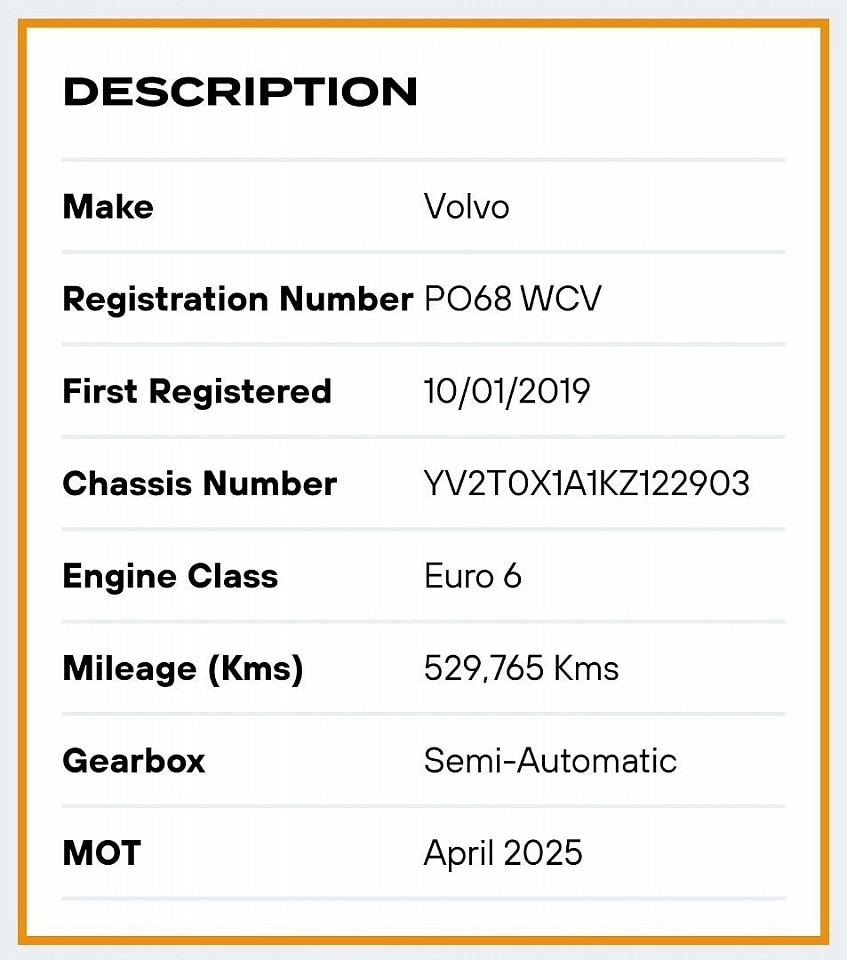Select the Make label
This screenshot has height=960, width=847.
click(108, 206)
